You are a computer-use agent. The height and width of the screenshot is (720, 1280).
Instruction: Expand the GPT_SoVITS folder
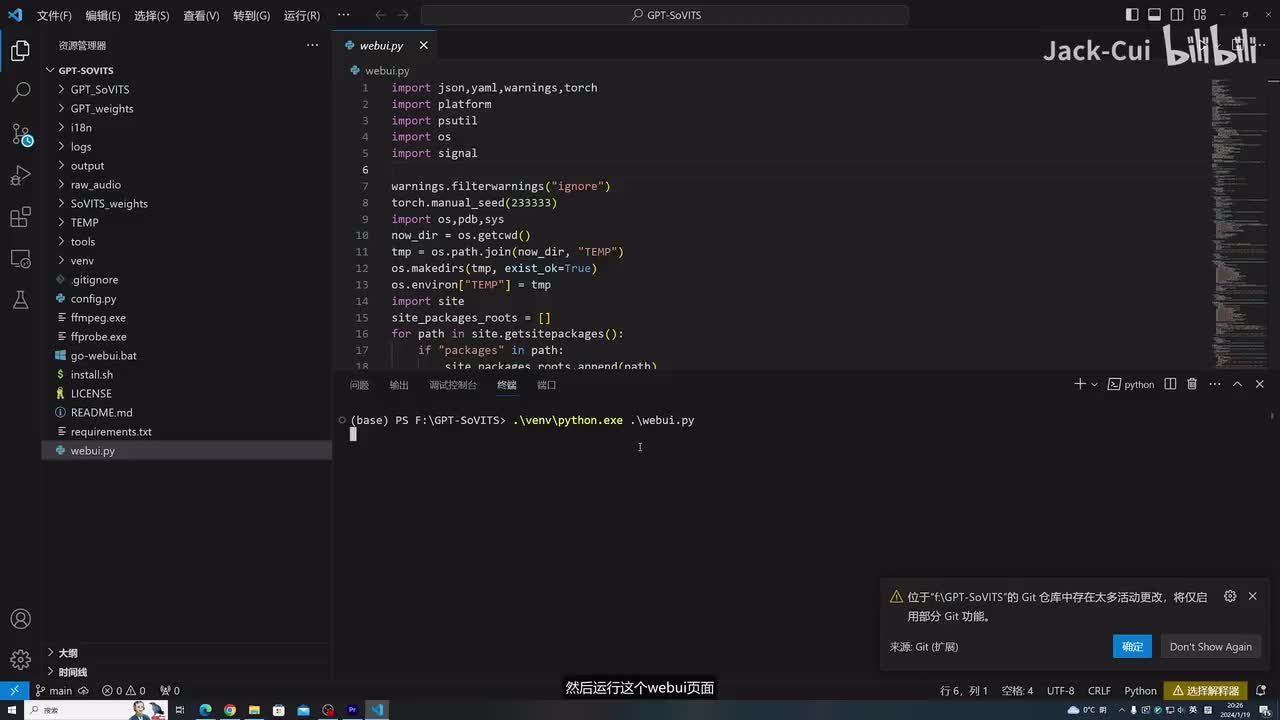(x=99, y=90)
